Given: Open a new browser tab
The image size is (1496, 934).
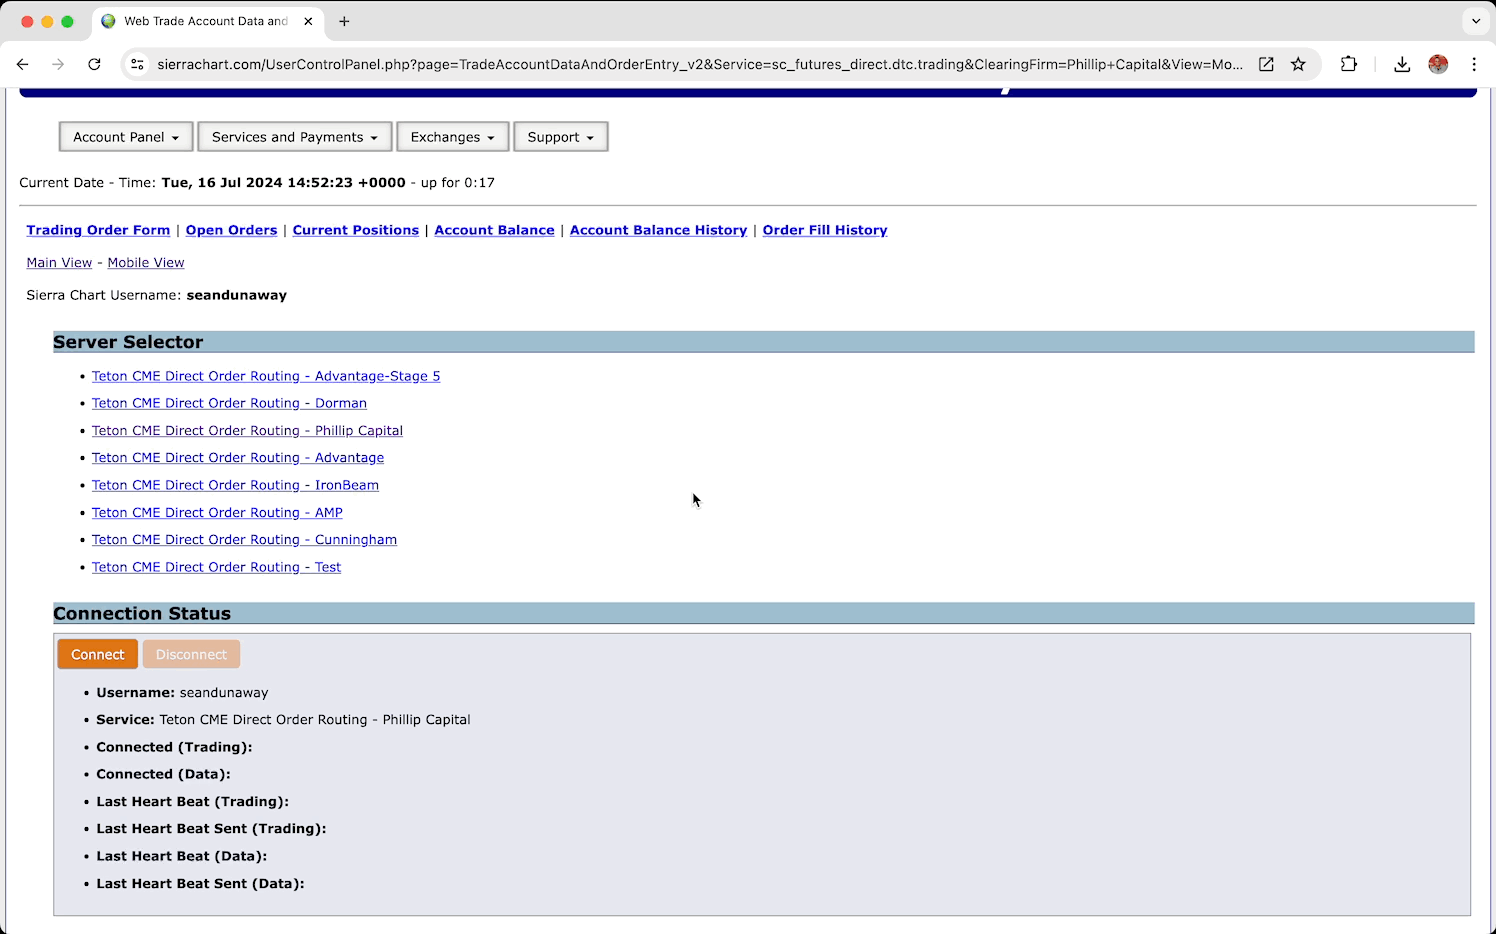Looking at the screenshot, I should click(344, 21).
